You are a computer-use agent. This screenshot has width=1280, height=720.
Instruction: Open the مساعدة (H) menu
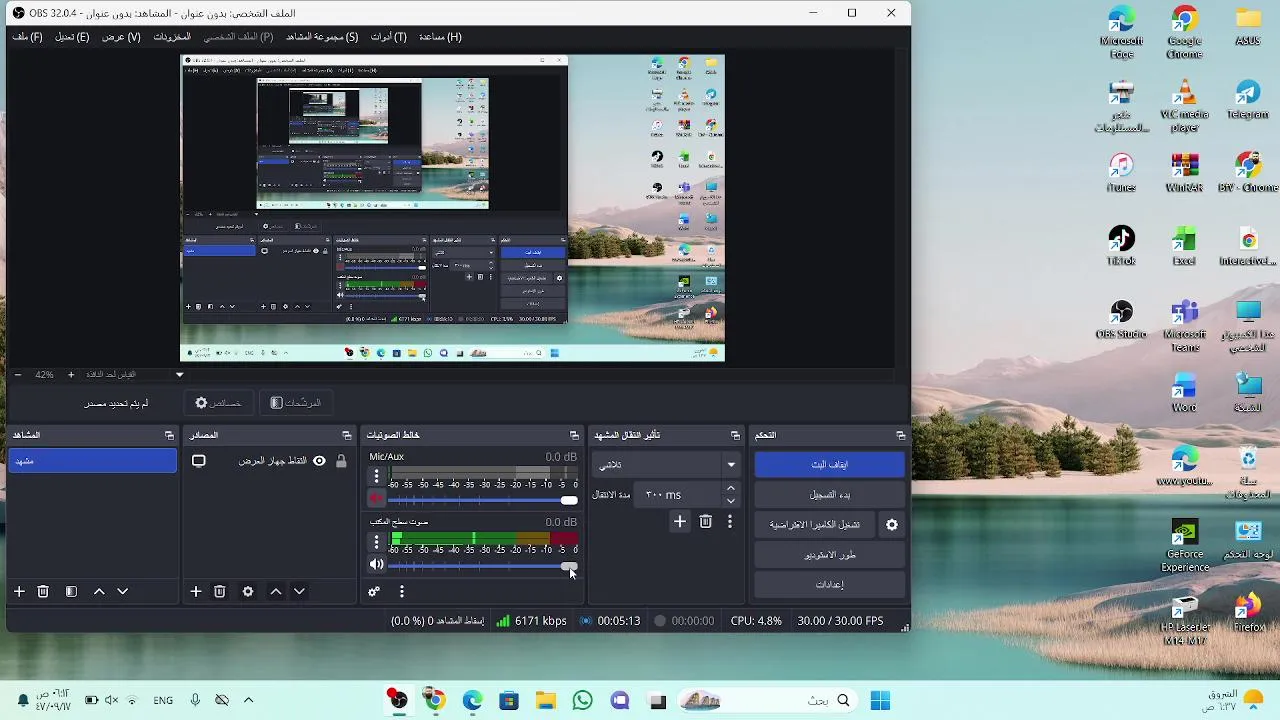coord(439,37)
